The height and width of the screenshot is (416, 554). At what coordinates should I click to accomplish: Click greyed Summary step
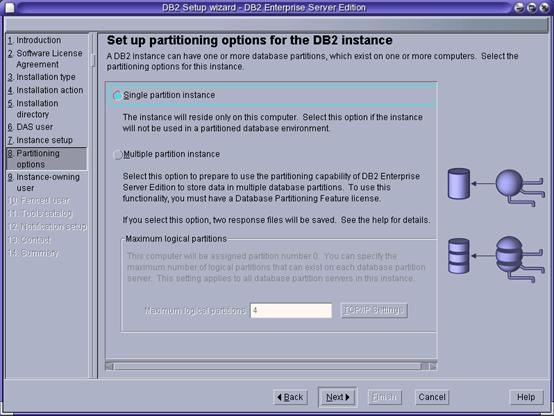pyautogui.click(x=33, y=253)
